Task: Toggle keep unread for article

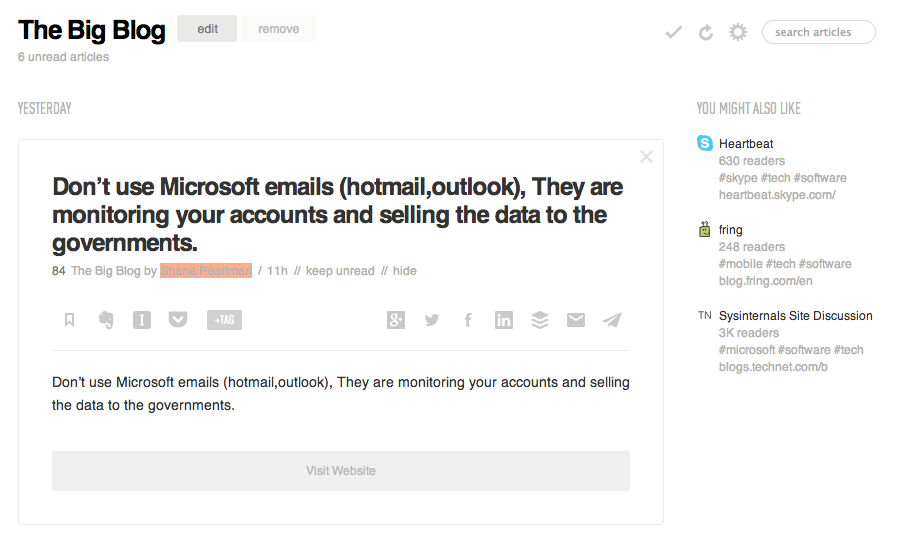Action: pos(340,271)
